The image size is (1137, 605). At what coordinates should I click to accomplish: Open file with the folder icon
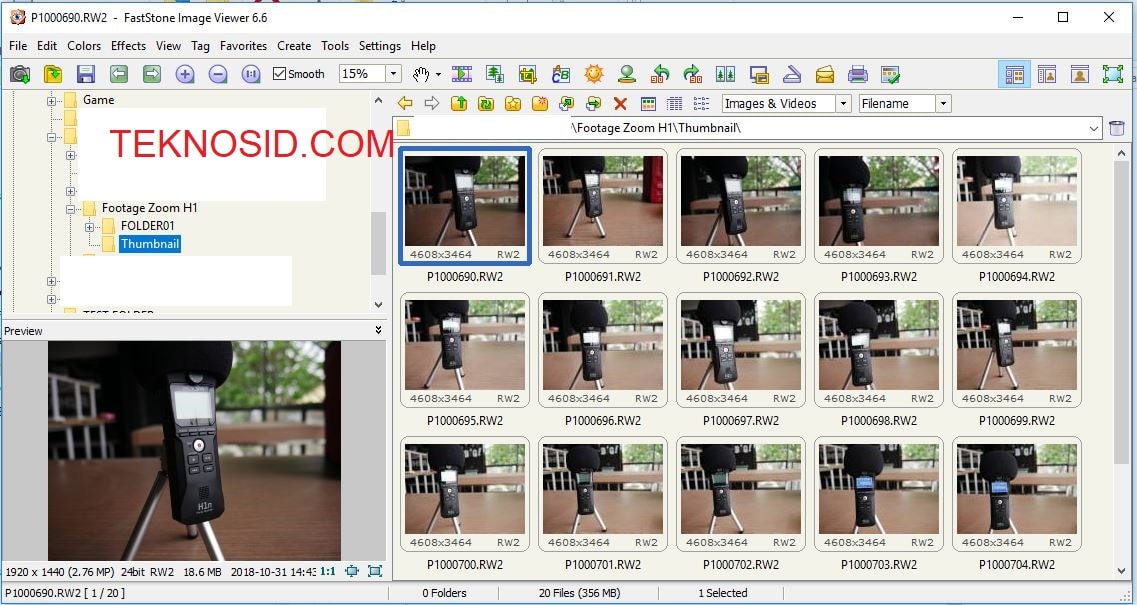click(53, 74)
